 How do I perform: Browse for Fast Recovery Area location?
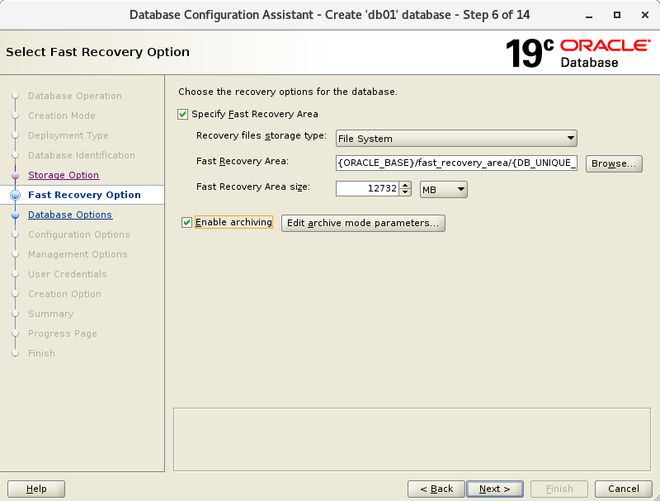coord(614,163)
